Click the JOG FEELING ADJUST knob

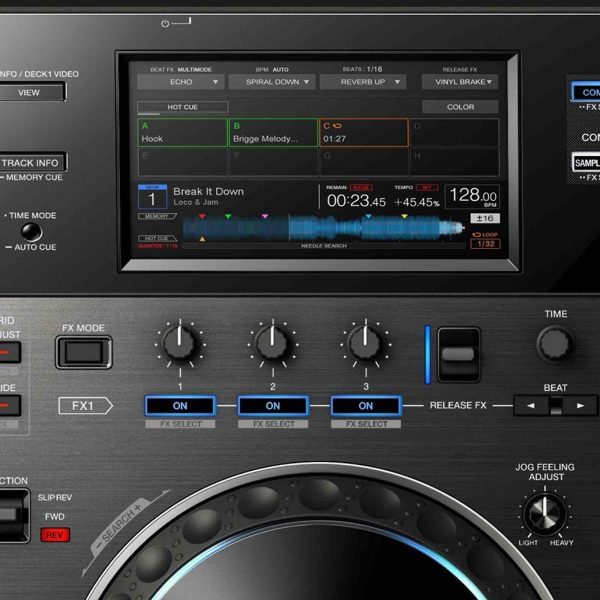pyautogui.click(x=545, y=514)
